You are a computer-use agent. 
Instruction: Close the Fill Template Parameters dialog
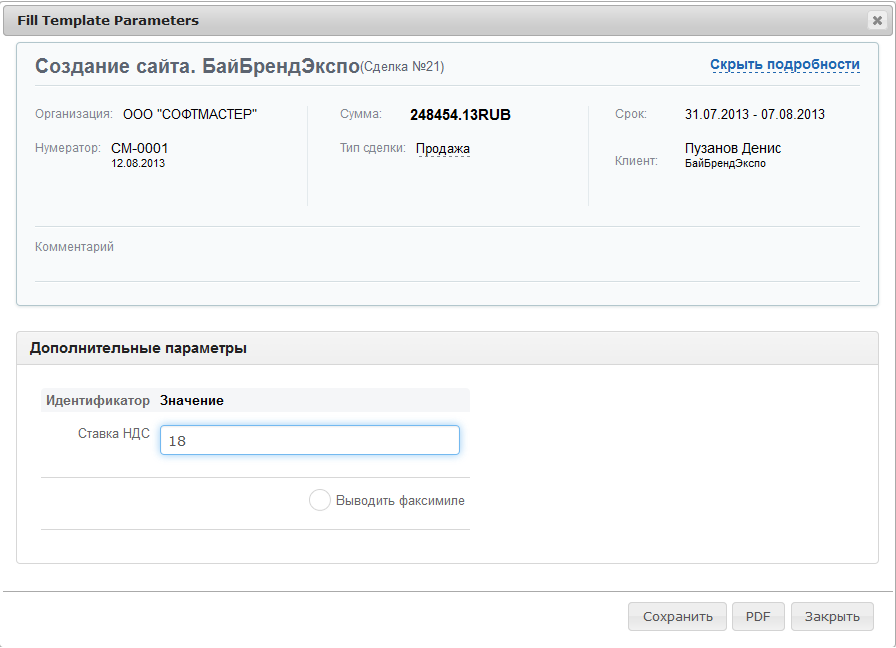[877, 20]
